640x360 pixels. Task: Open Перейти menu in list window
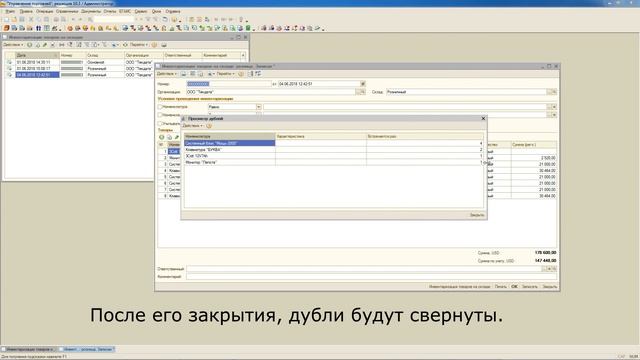click(139, 45)
